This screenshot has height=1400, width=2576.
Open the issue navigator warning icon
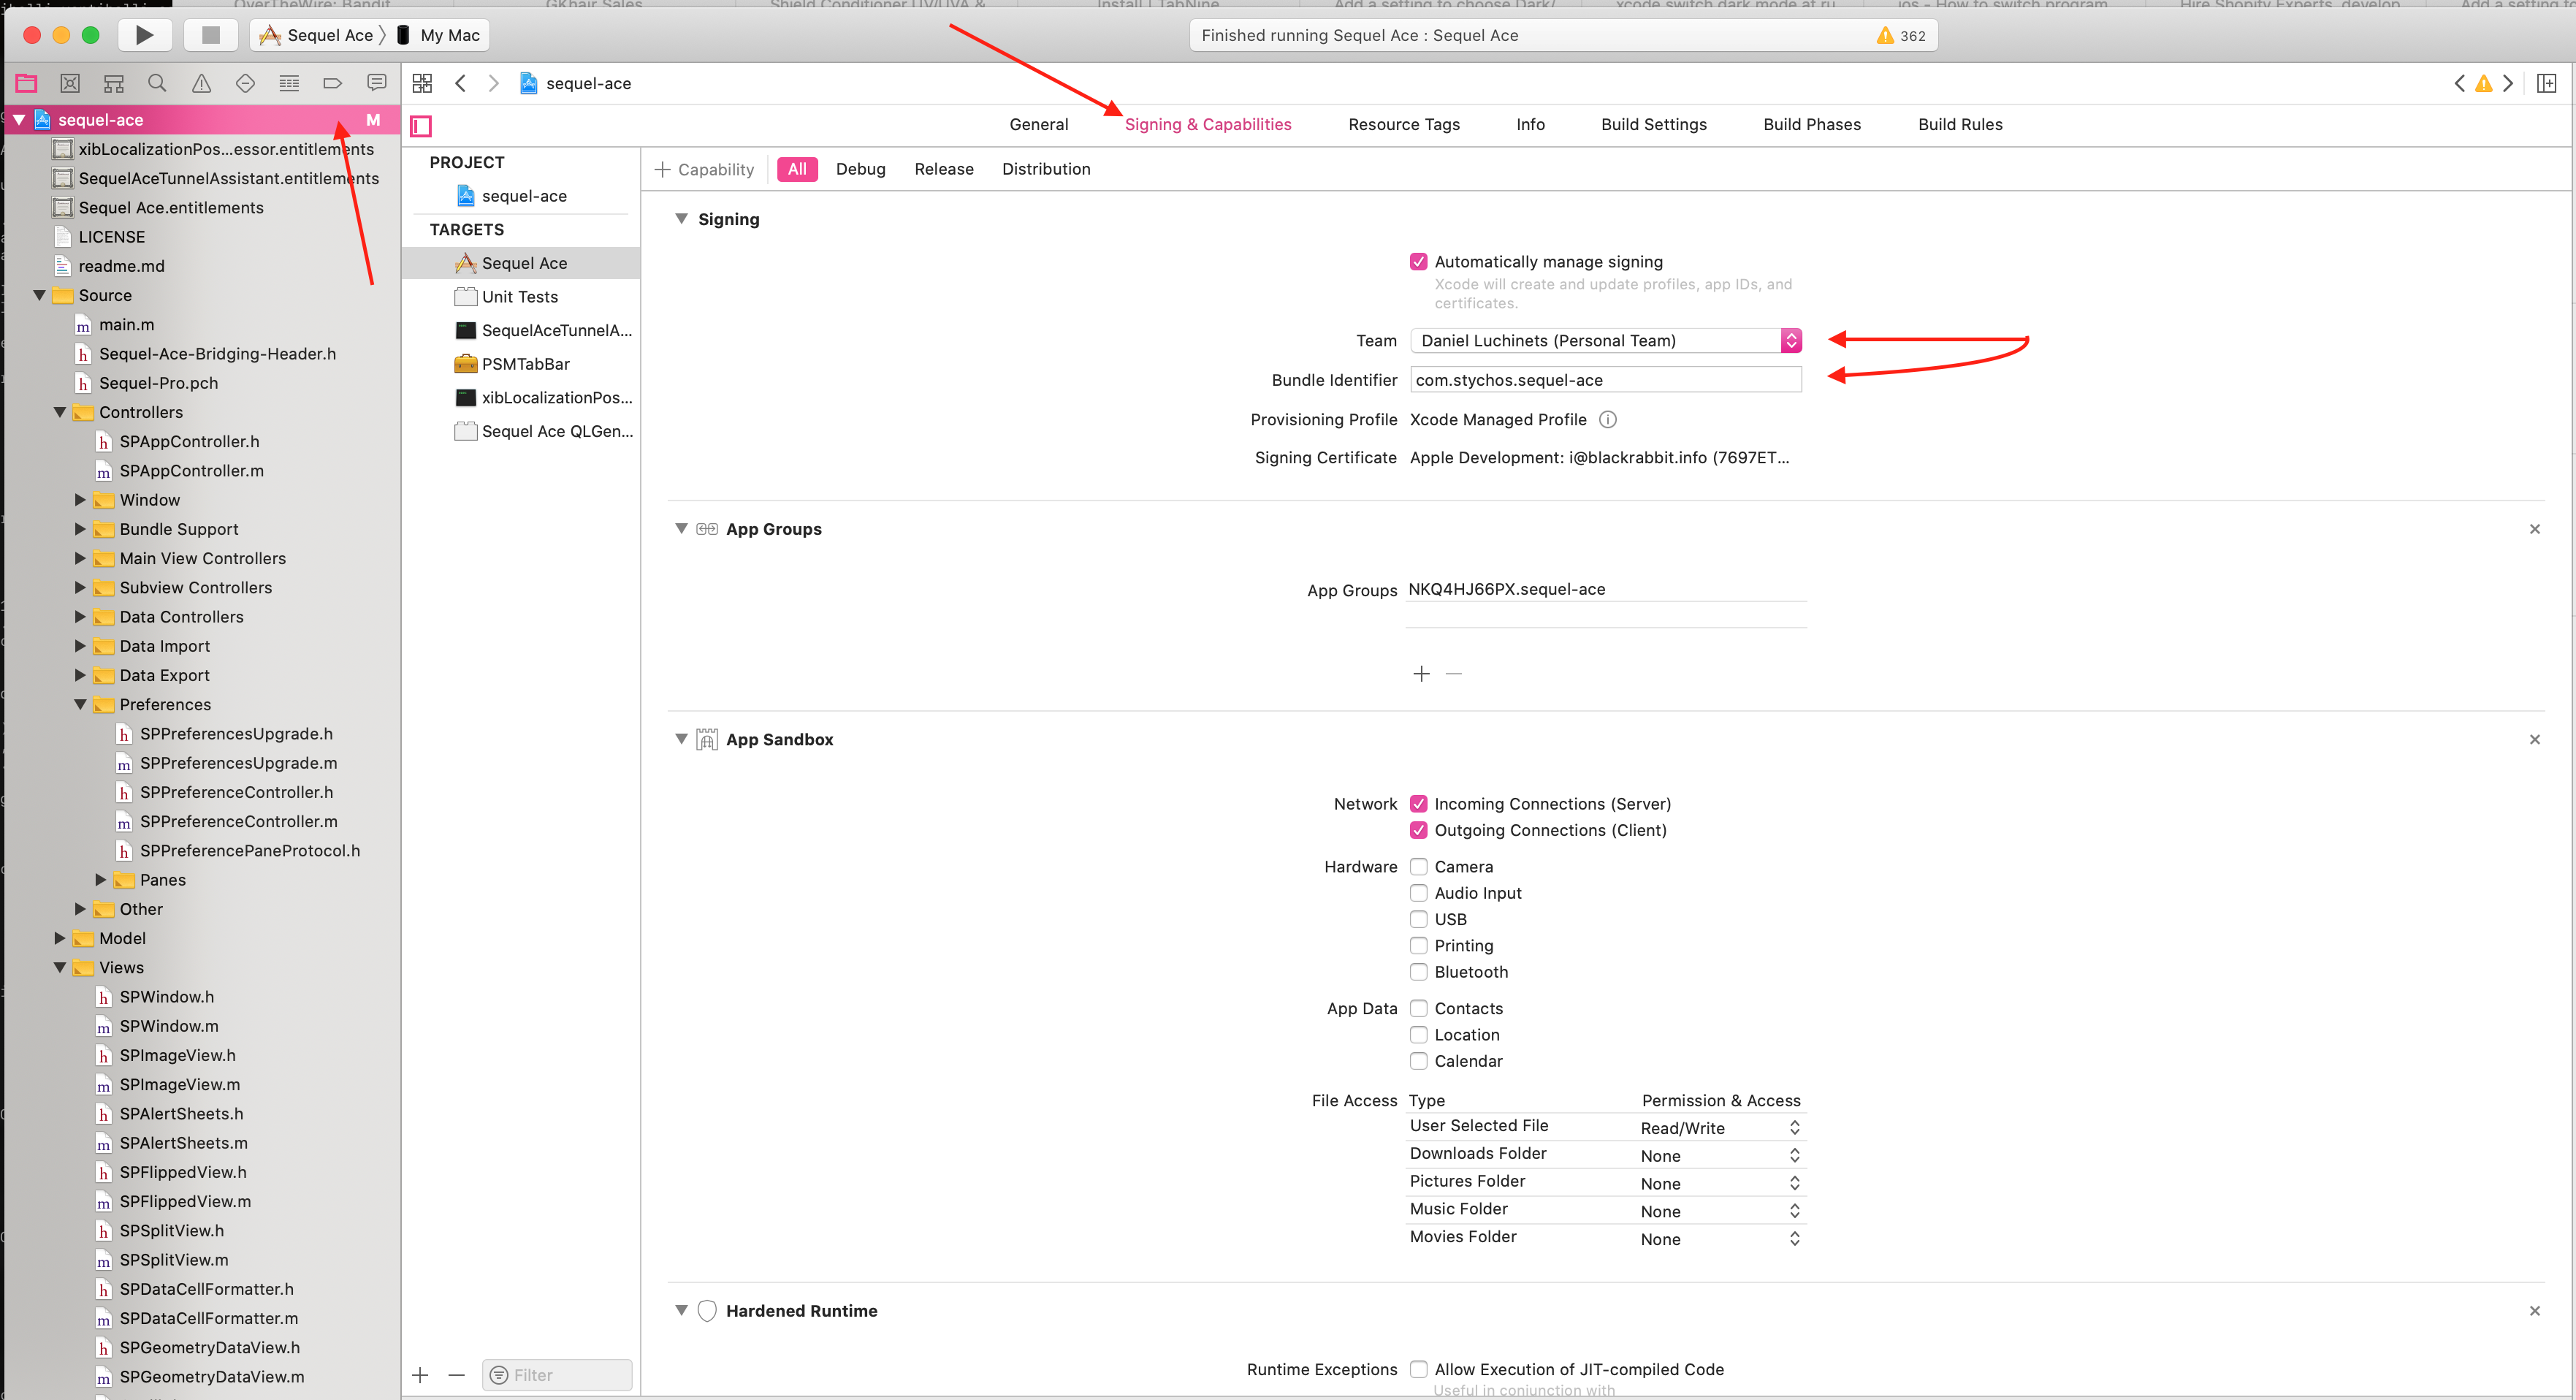tap(202, 83)
